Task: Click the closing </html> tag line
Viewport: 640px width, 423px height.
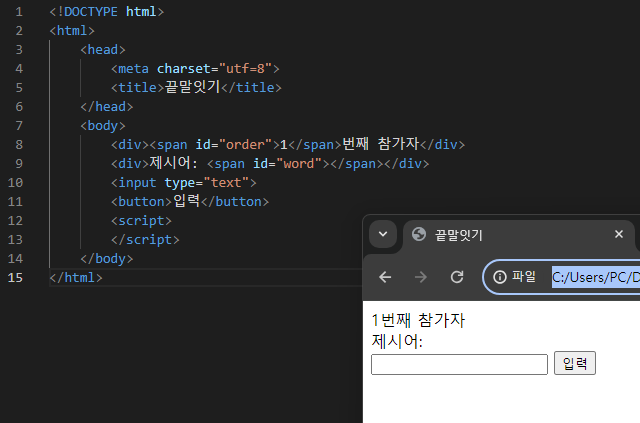Action: coord(76,278)
